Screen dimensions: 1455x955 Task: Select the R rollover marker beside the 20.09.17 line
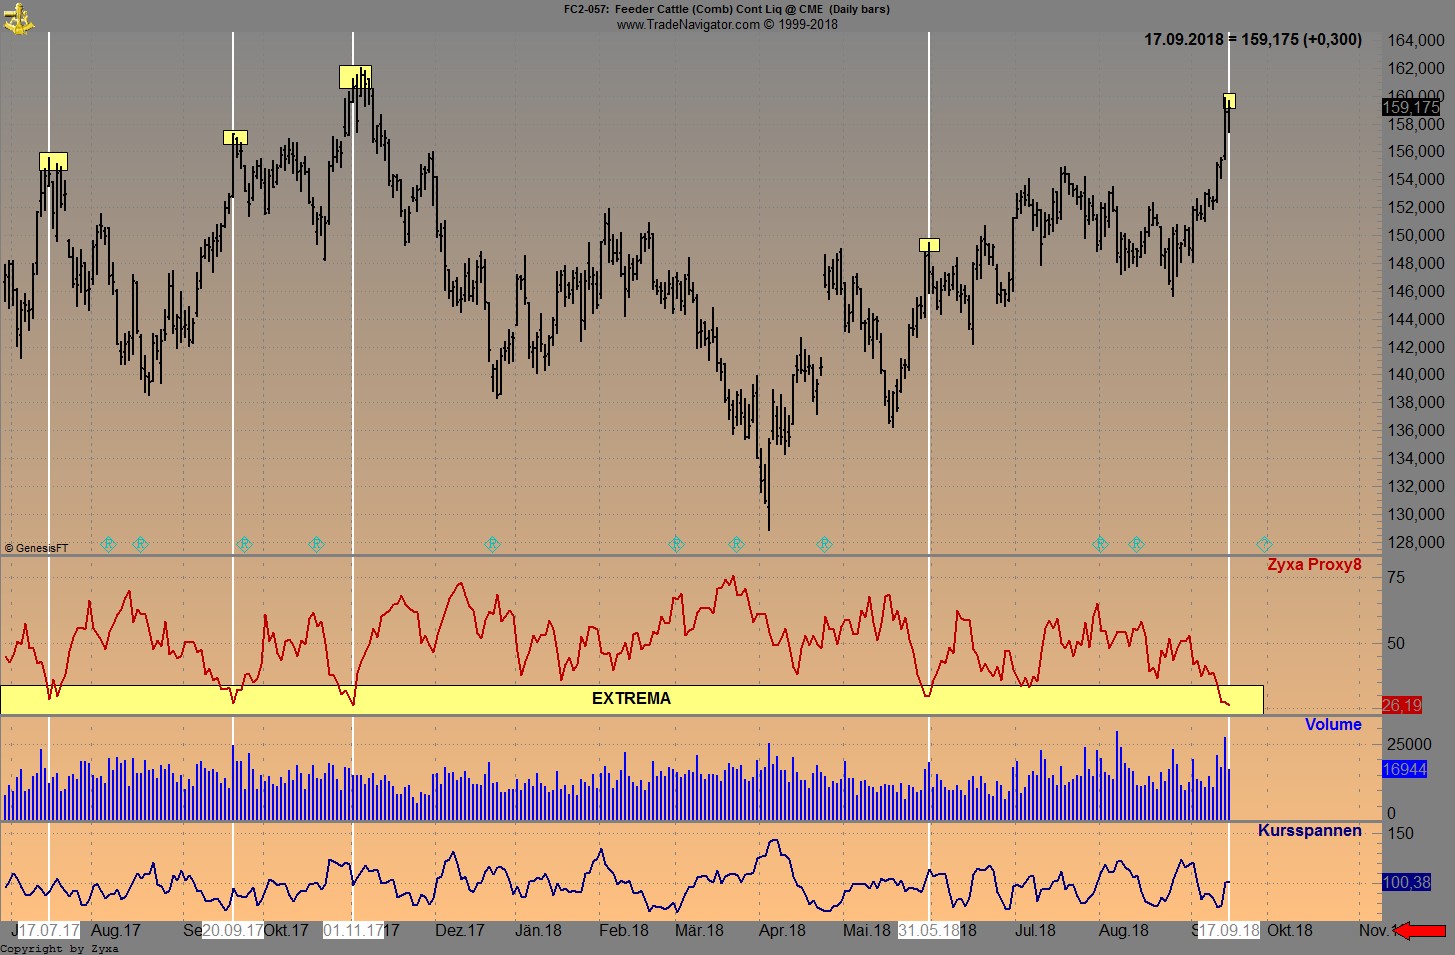tap(244, 544)
